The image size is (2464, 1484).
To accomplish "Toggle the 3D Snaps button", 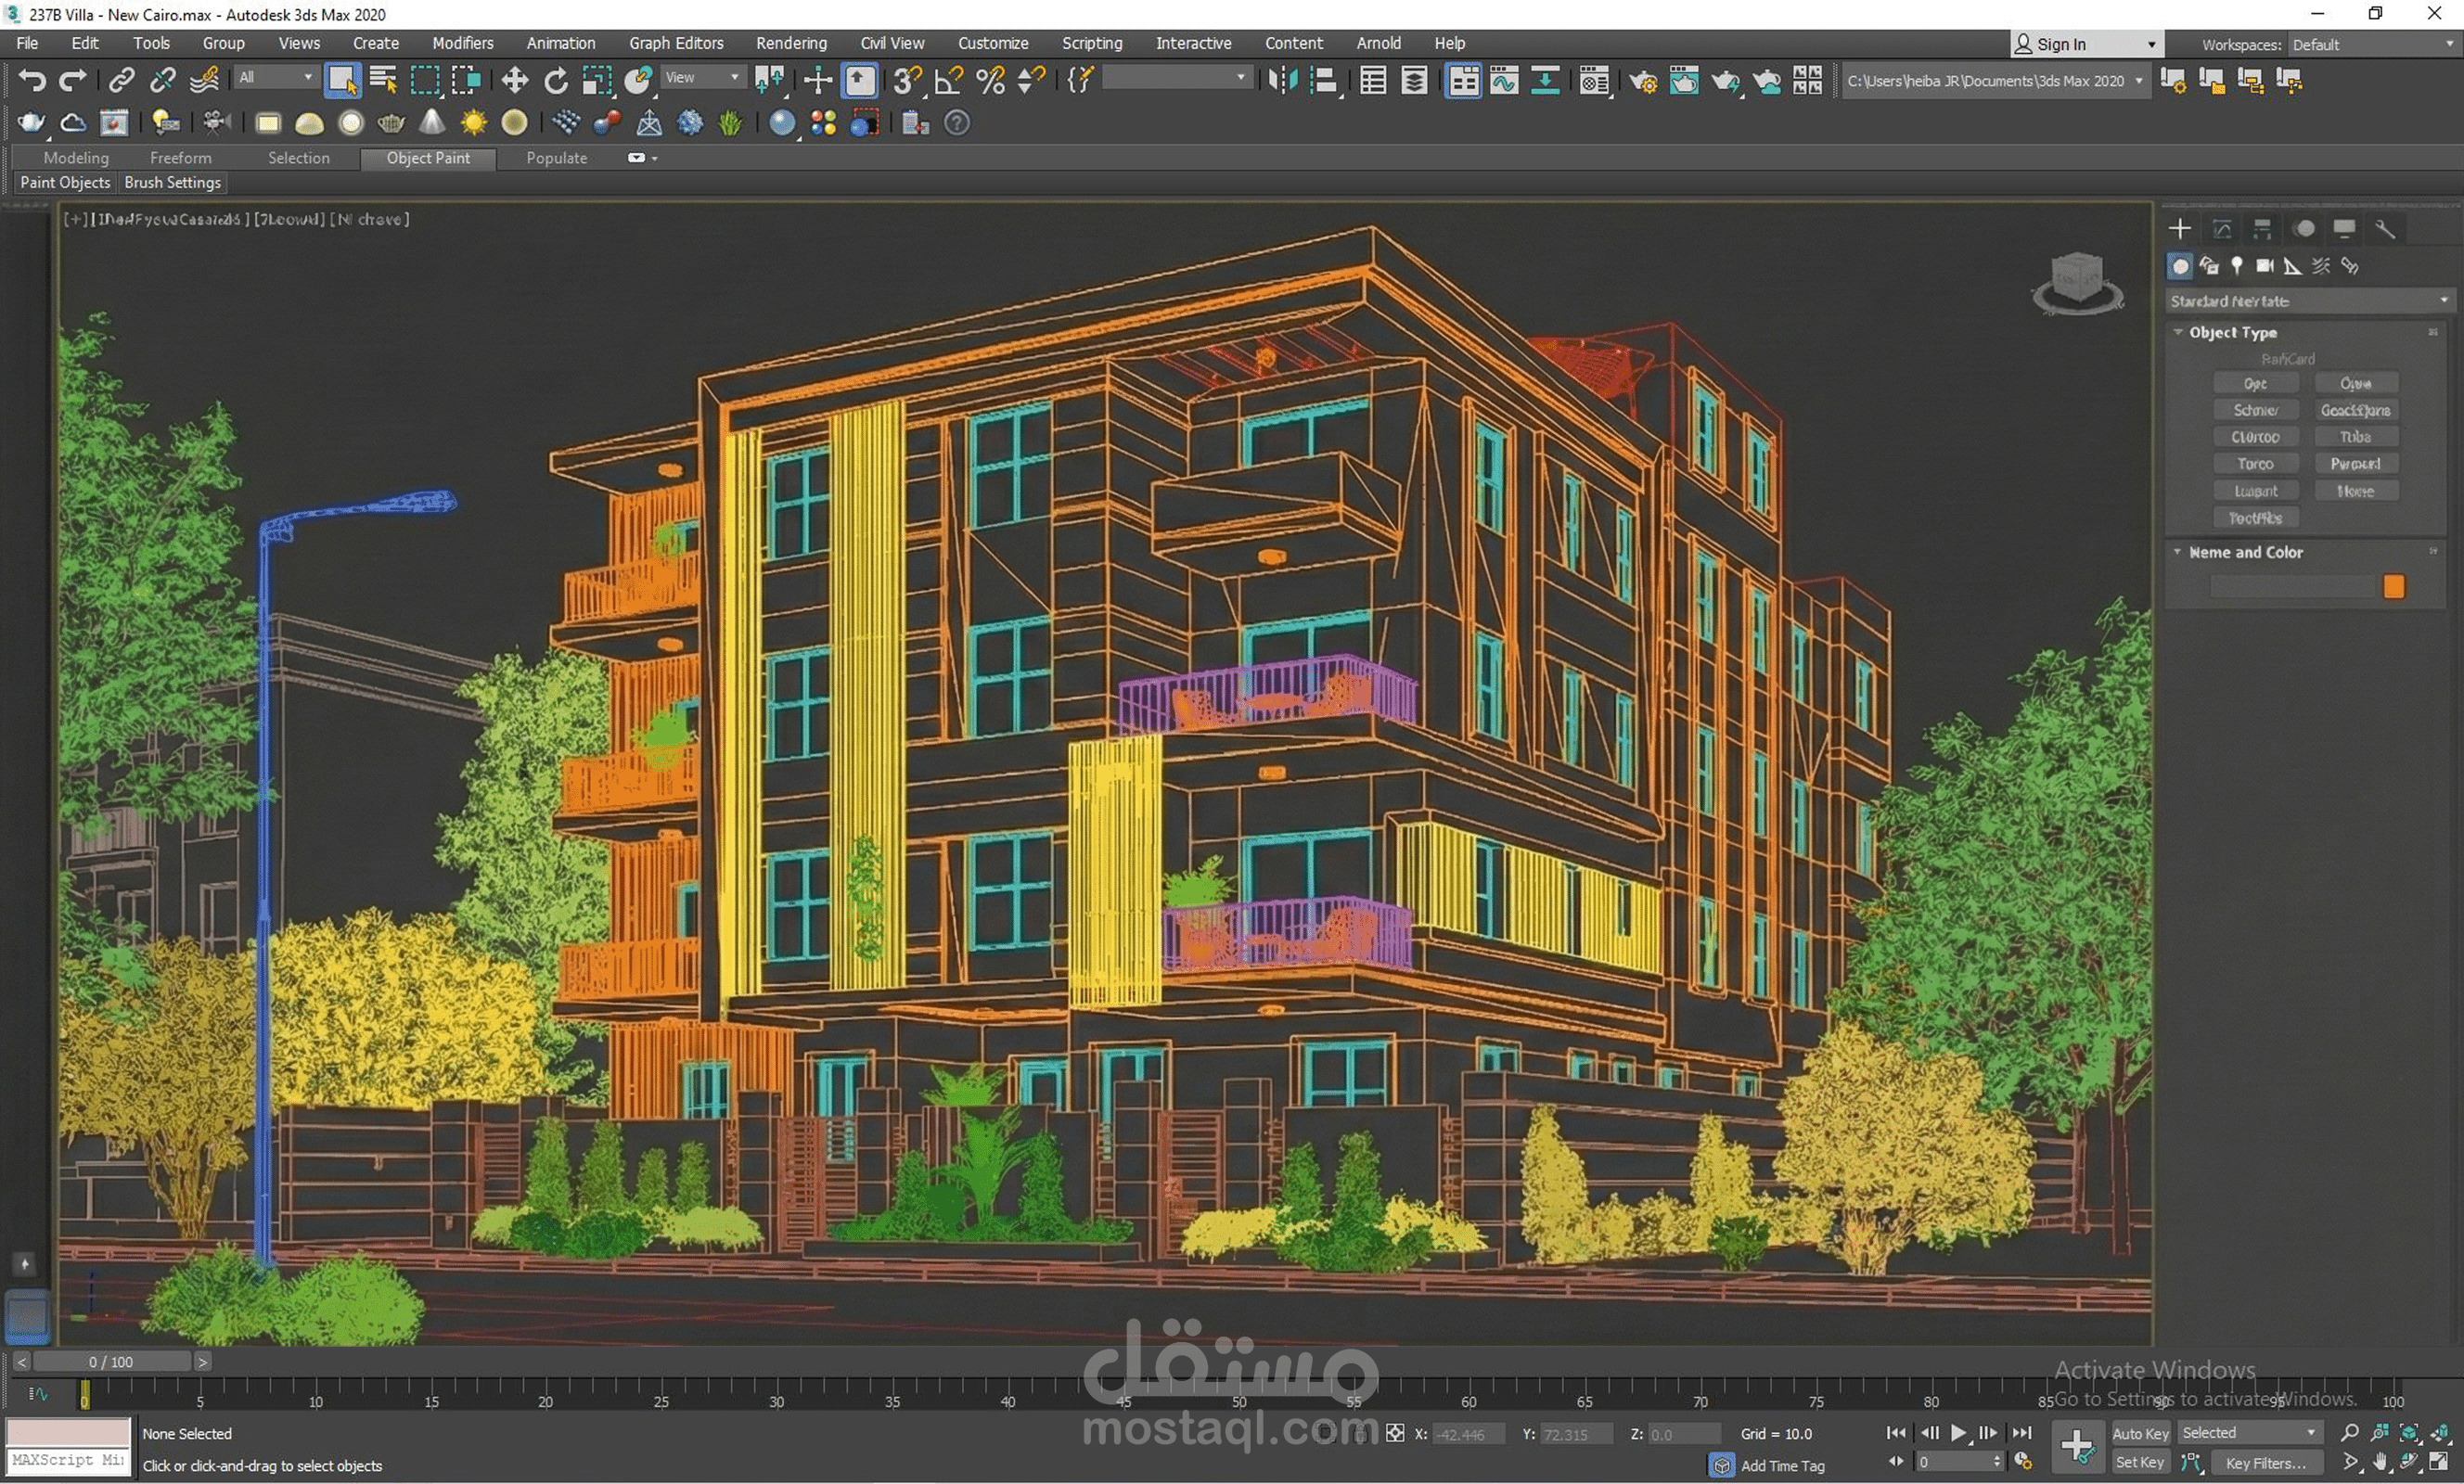I will pyautogui.click(x=907, y=80).
